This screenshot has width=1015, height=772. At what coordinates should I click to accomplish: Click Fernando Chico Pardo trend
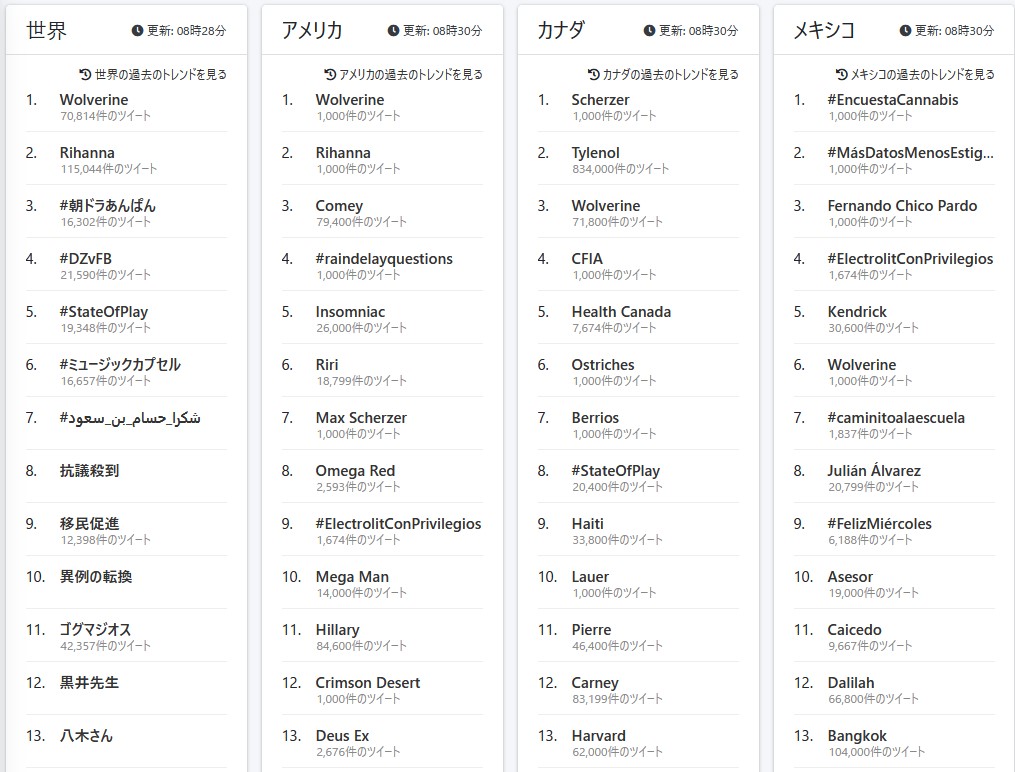tap(902, 206)
